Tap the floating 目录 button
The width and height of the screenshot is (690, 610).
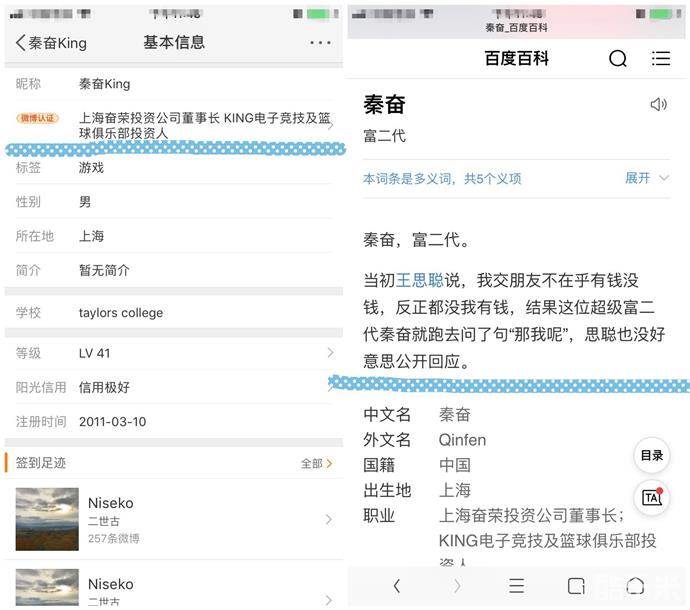pos(652,456)
